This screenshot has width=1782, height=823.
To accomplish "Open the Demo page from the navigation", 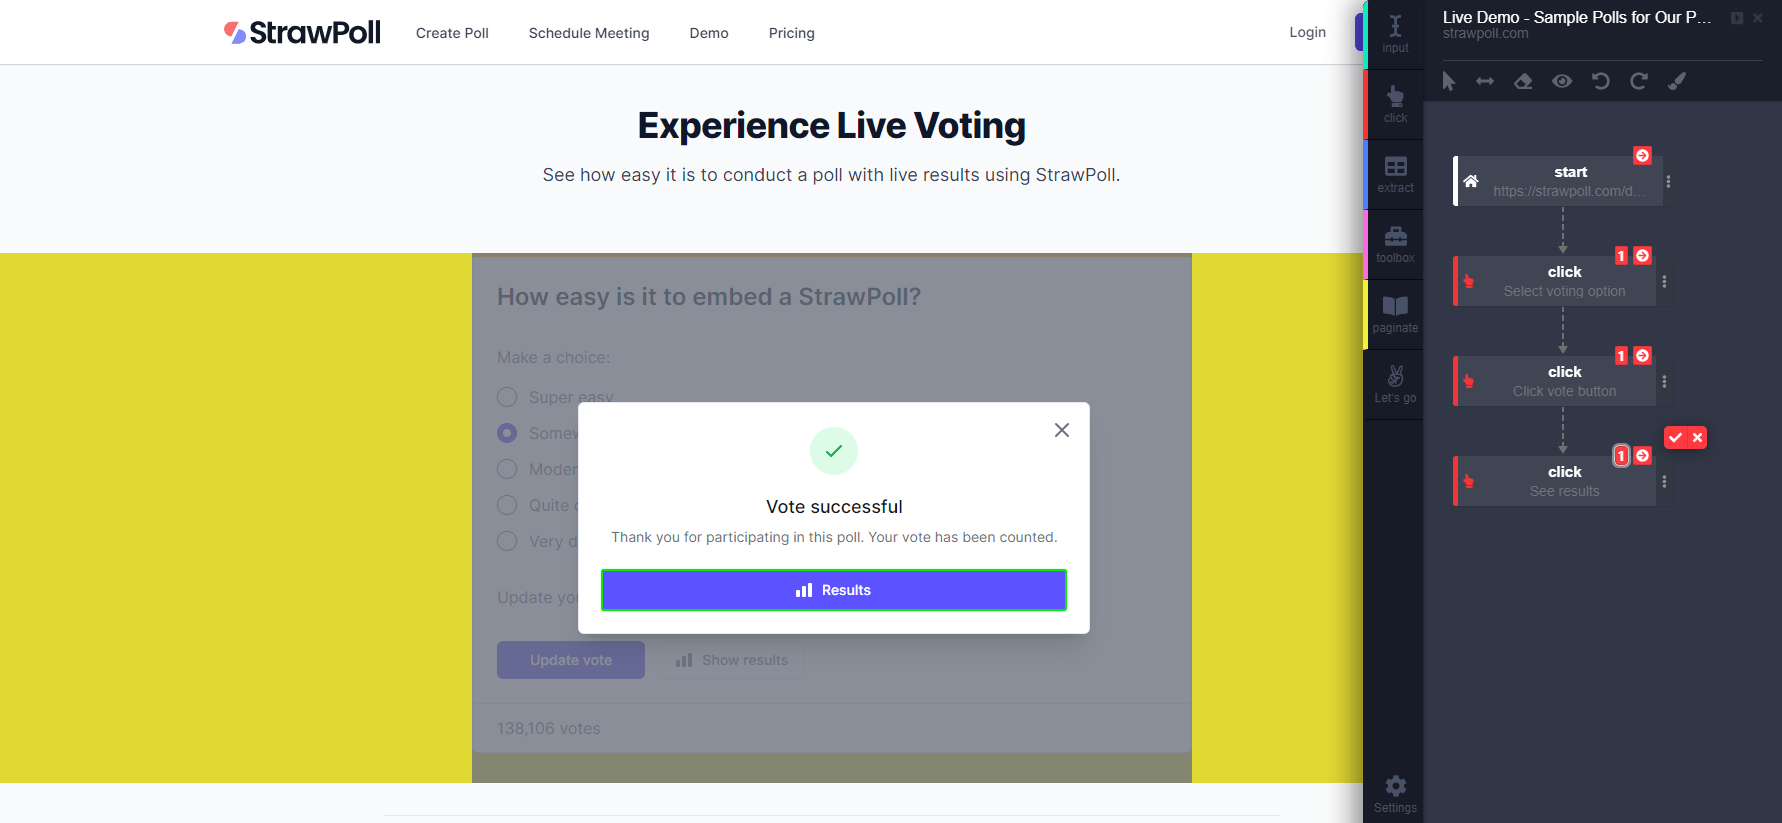I will pyautogui.click(x=709, y=33).
